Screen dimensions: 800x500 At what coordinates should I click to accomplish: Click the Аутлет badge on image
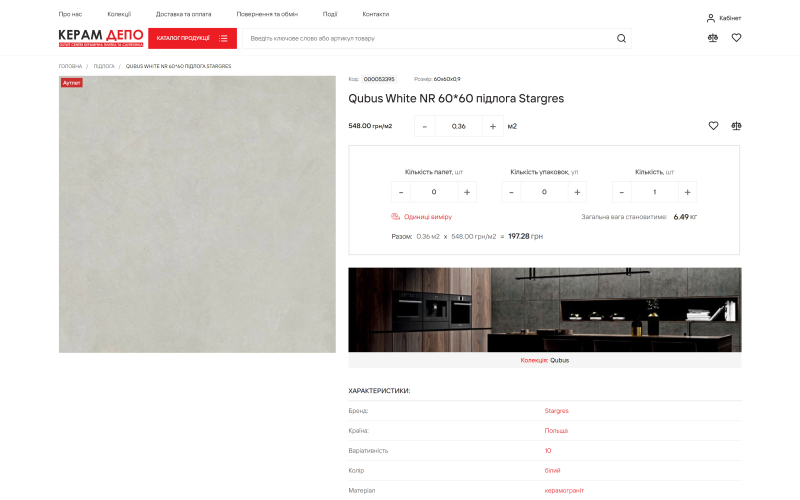point(71,83)
